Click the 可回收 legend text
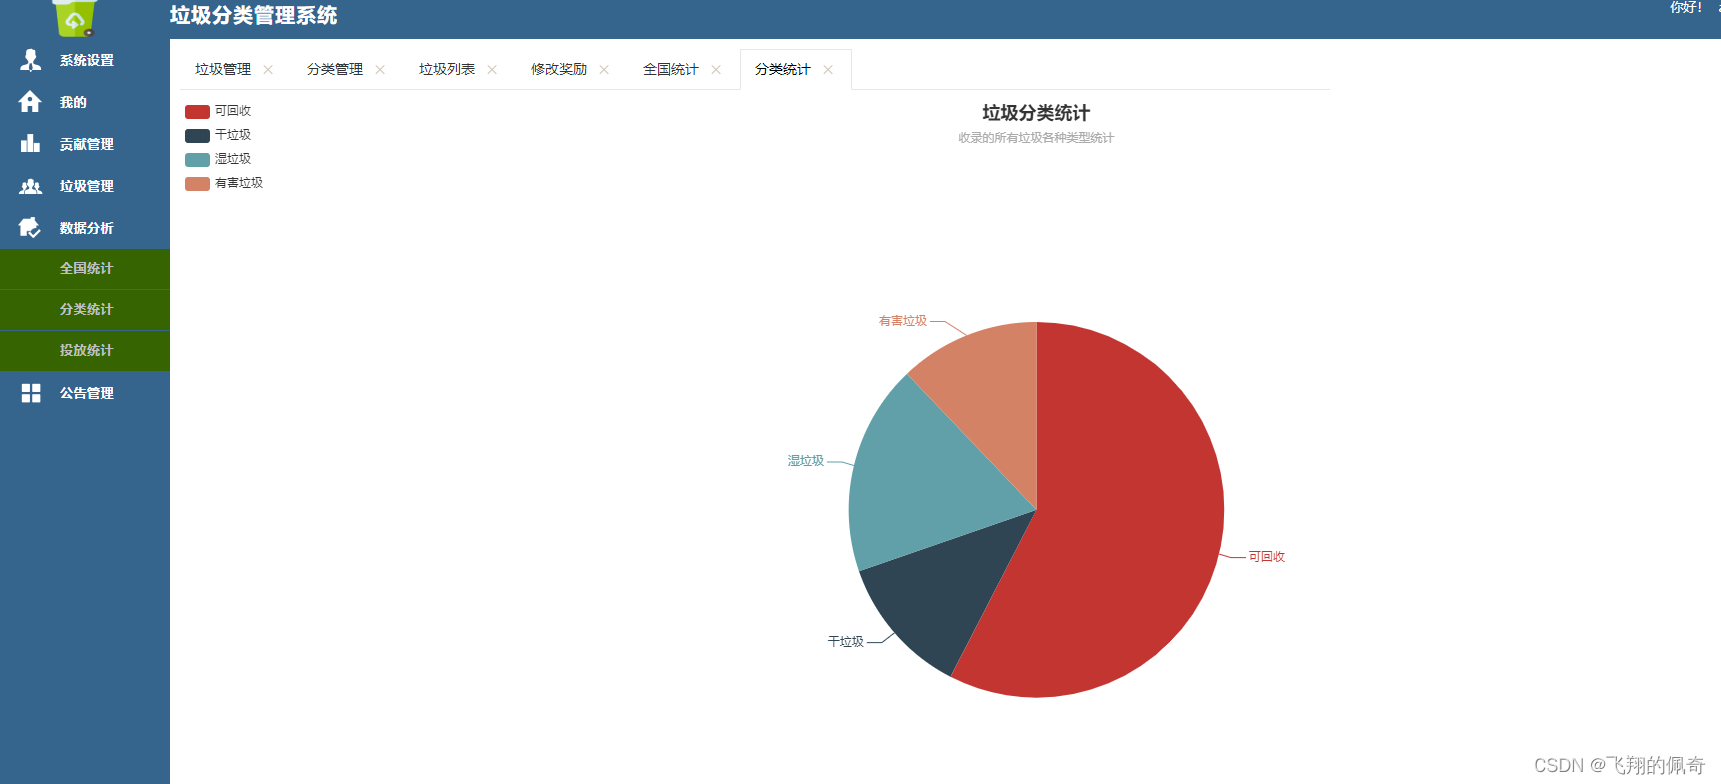 [x=233, y=111]
